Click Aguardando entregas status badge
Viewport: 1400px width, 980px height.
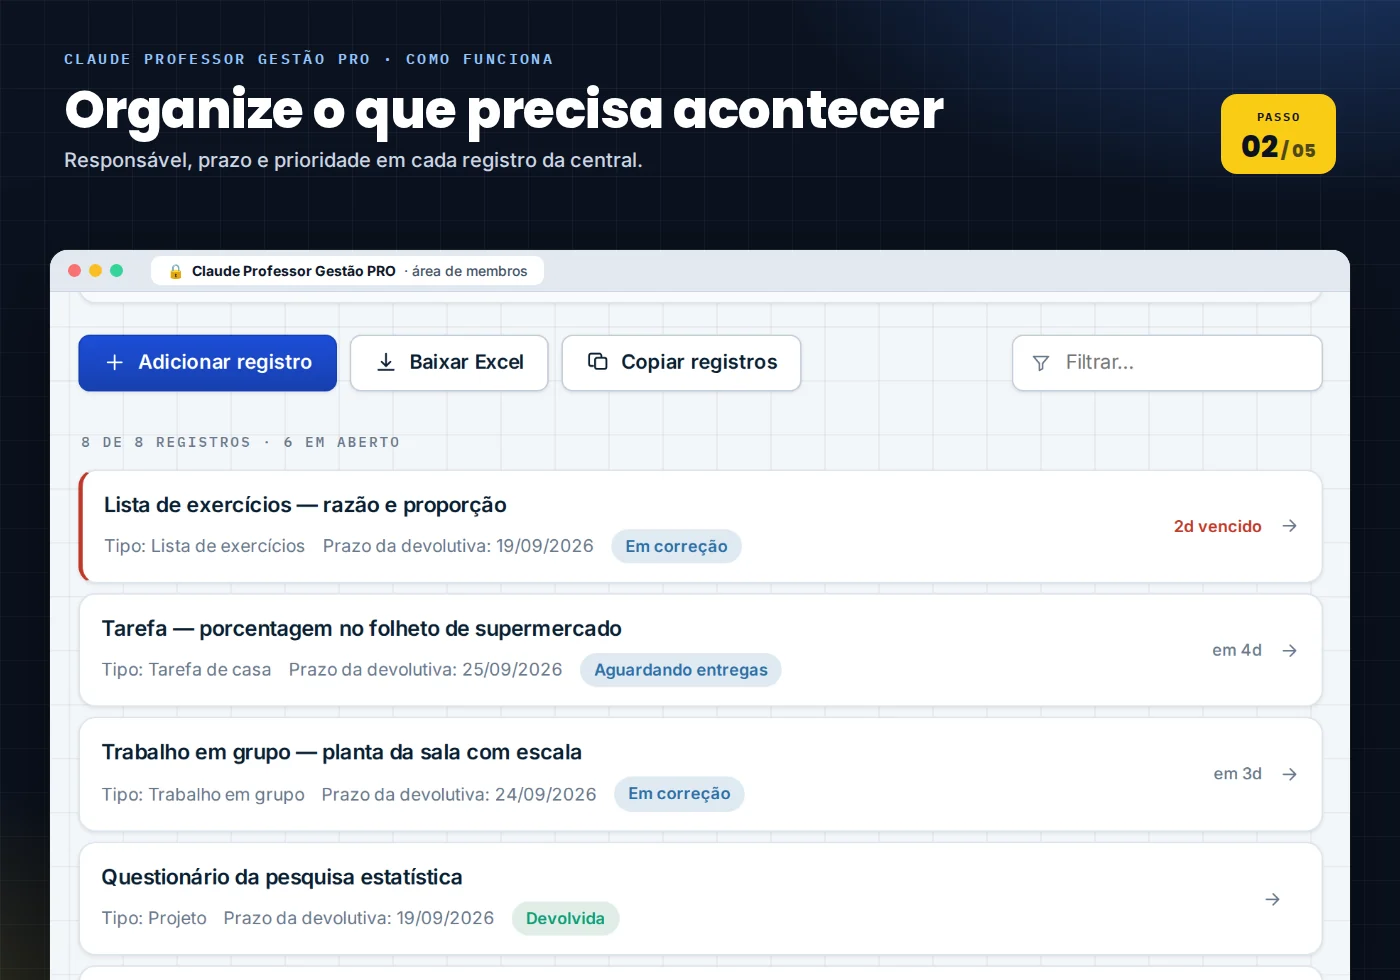point(681,670)
